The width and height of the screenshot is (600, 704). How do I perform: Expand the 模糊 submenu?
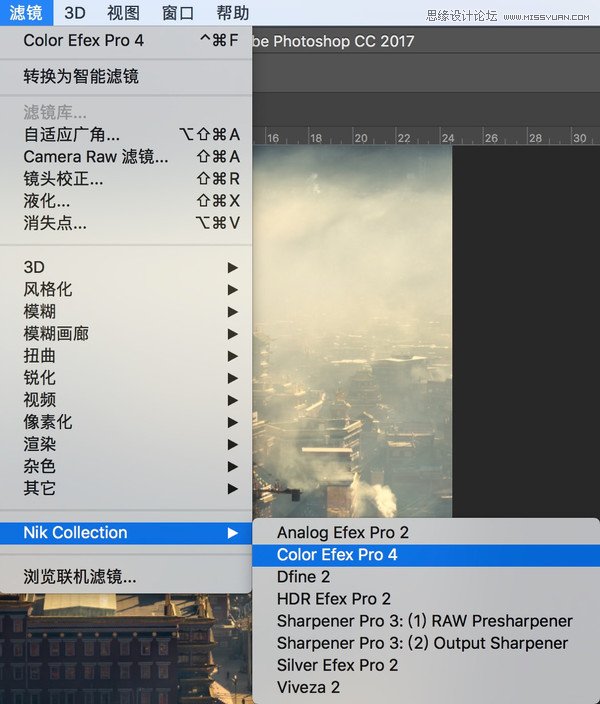(126, 311)
